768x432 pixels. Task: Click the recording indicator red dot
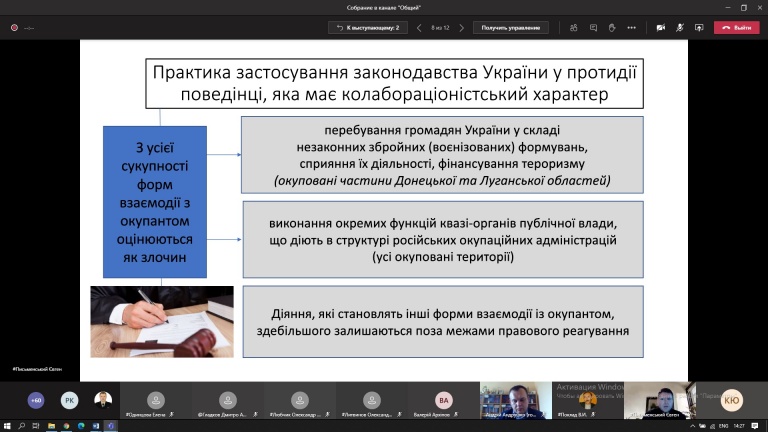pyautogui.click(x=14, y=28)
